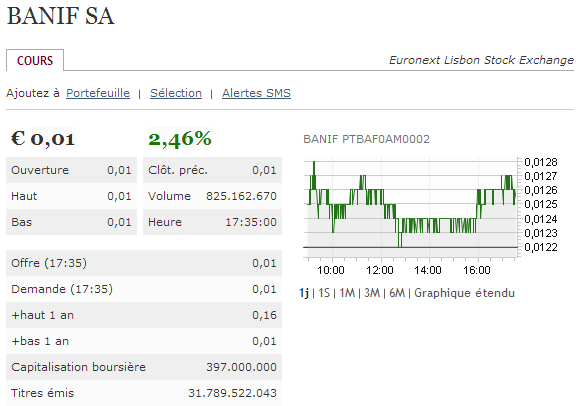
Task: Click the 2,46% change value
Action: (180, 139)
